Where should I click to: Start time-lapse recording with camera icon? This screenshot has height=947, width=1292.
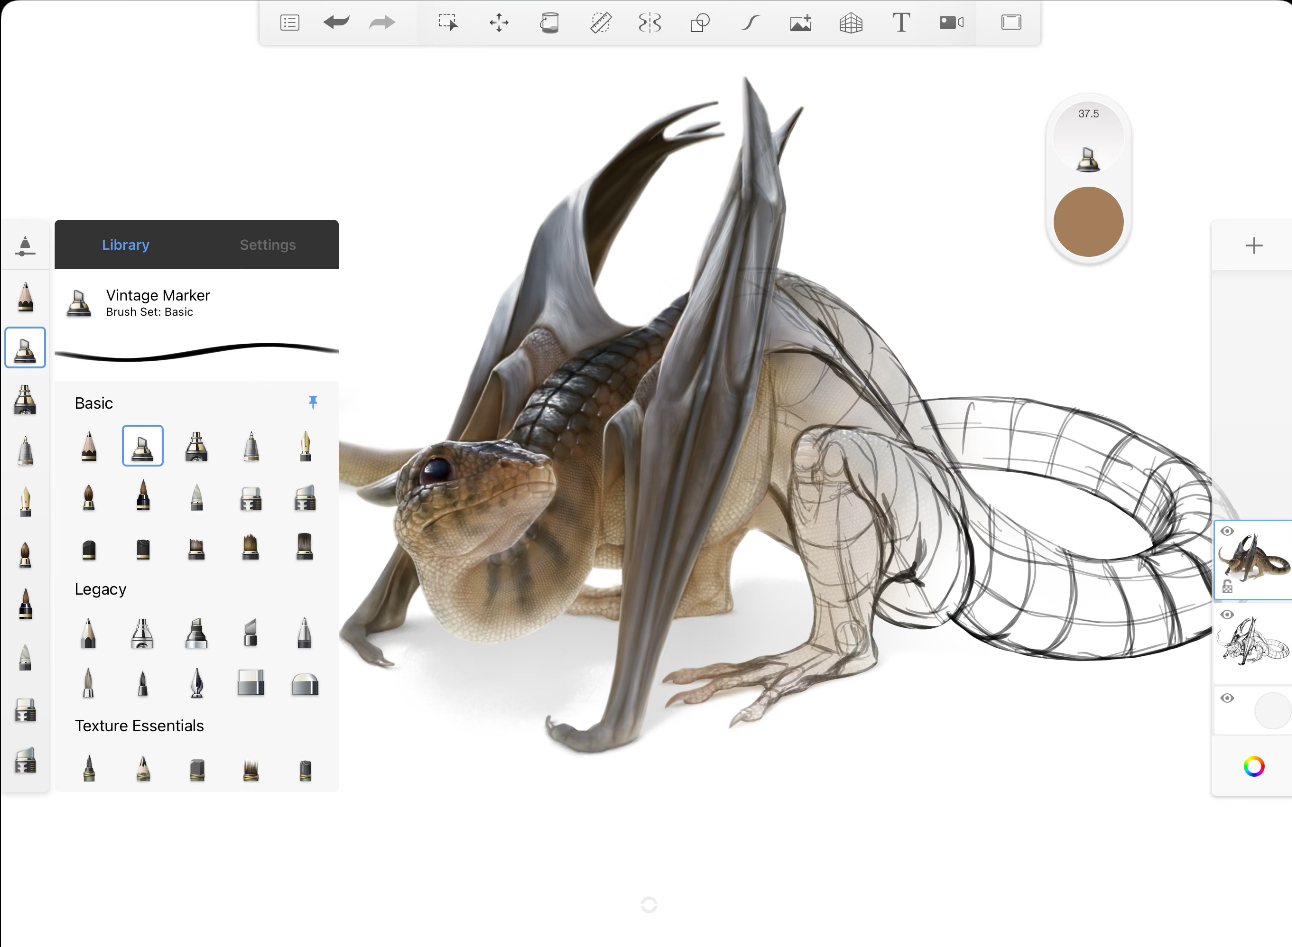tap(951, 22)
